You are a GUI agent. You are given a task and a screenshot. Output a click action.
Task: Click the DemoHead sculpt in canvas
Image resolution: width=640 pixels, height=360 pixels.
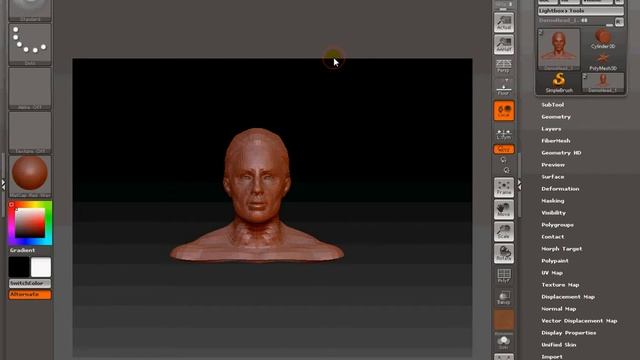256,195
